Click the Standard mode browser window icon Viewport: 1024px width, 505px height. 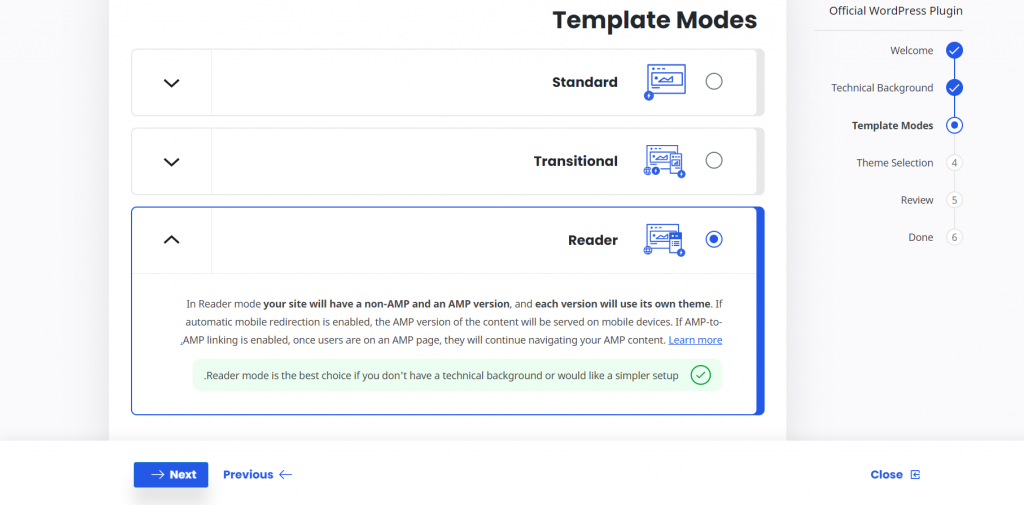click(665, 81)
